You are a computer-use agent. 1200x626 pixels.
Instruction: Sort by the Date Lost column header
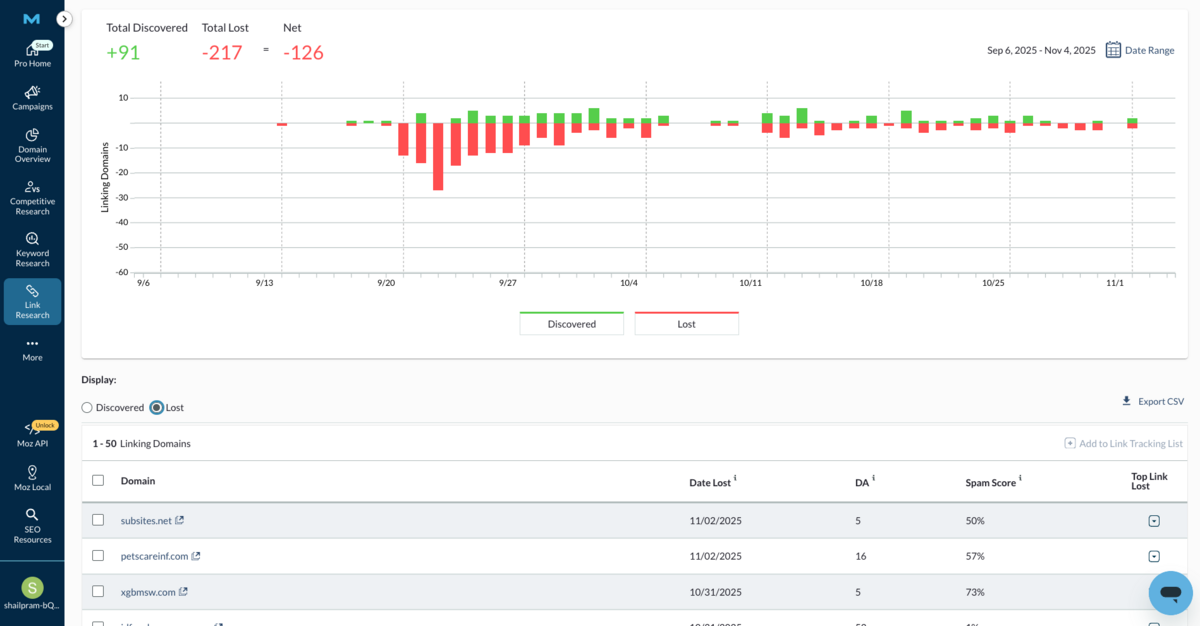point(710,483)
